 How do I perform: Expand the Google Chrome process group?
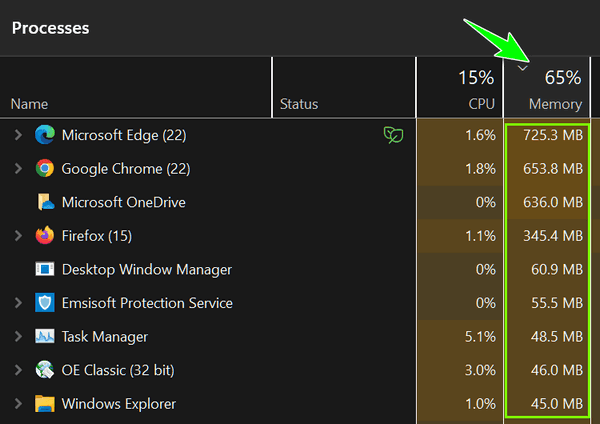click(18, 168)
